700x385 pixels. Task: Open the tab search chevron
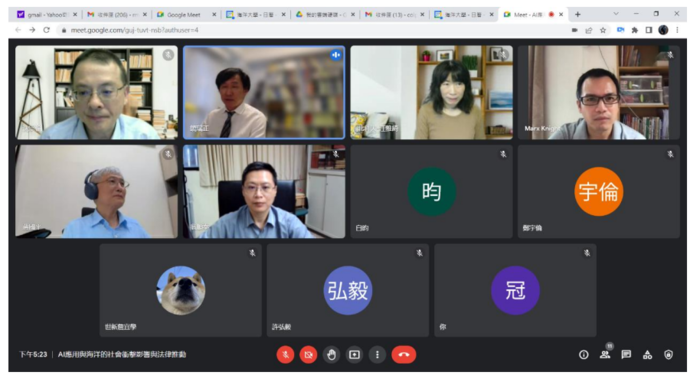tap(616, 14)
